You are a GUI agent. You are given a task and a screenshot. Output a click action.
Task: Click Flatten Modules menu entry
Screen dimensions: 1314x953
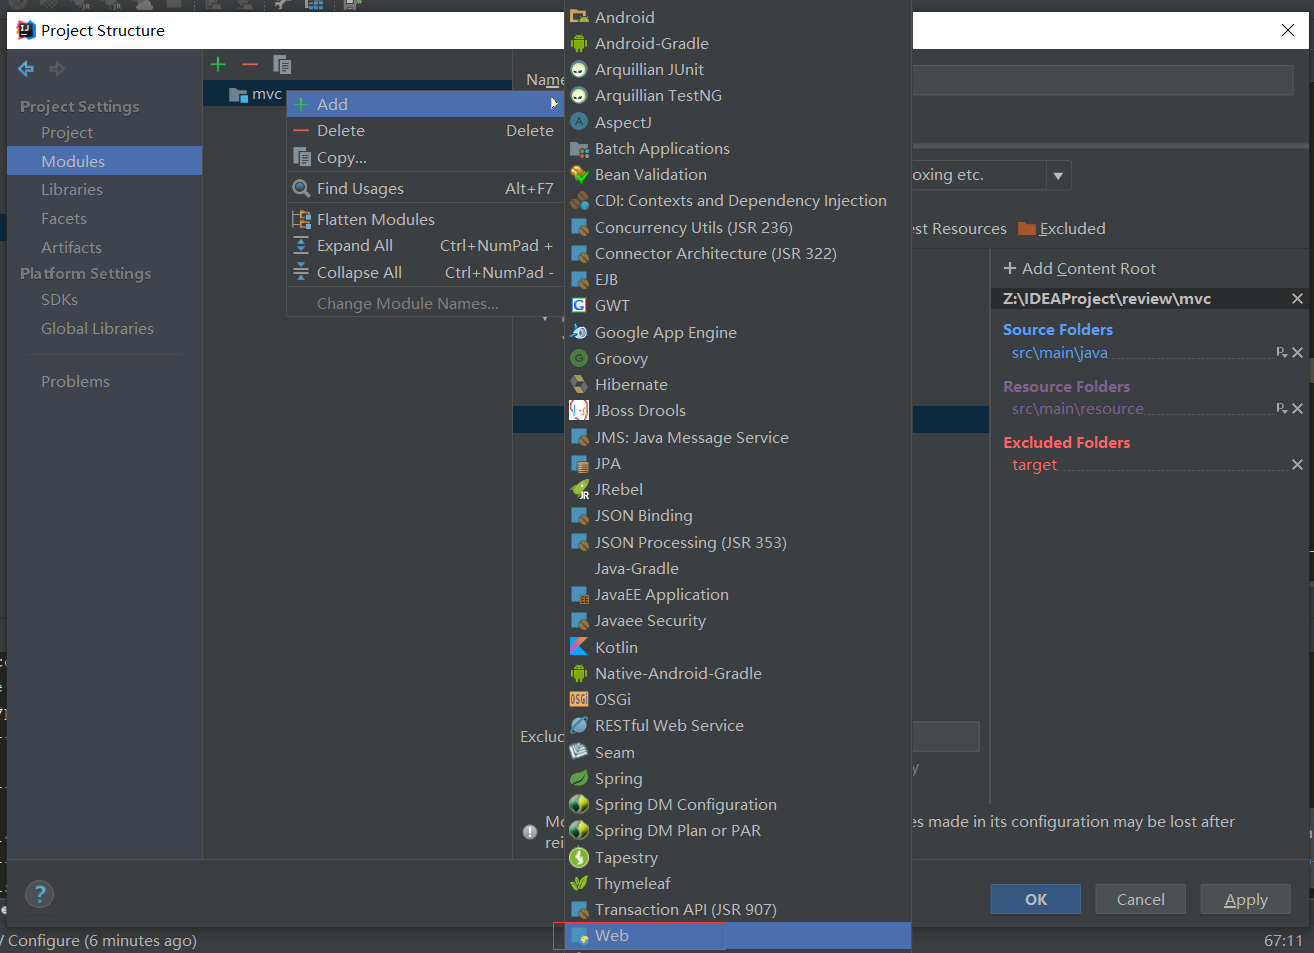(x=425, y=219)
